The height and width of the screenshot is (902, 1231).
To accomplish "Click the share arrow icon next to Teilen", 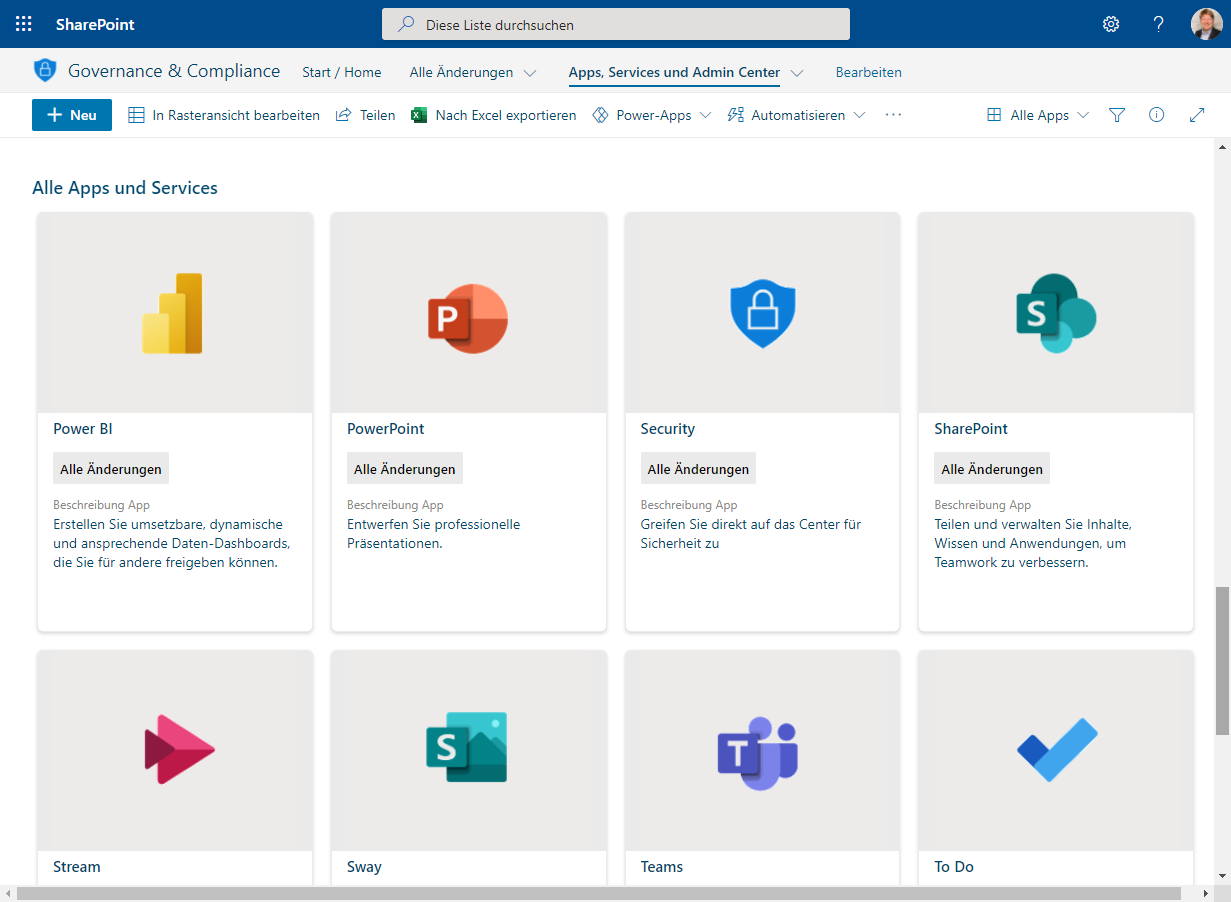I will [x=343, y=115].
